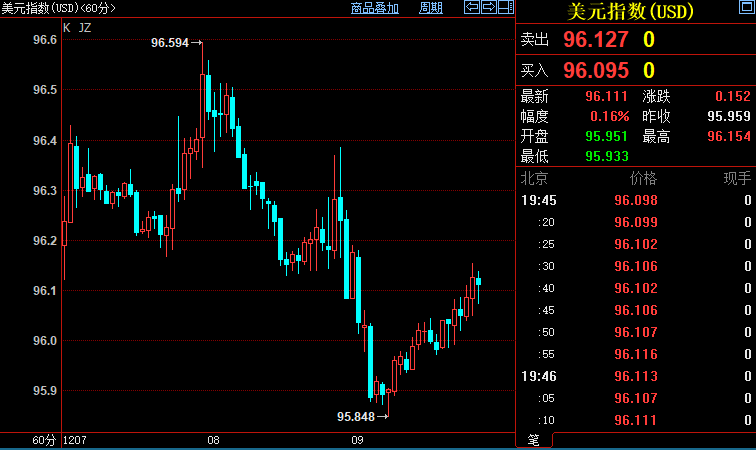Click the left-arrow previous chart icon

click(x=472, y=8)
